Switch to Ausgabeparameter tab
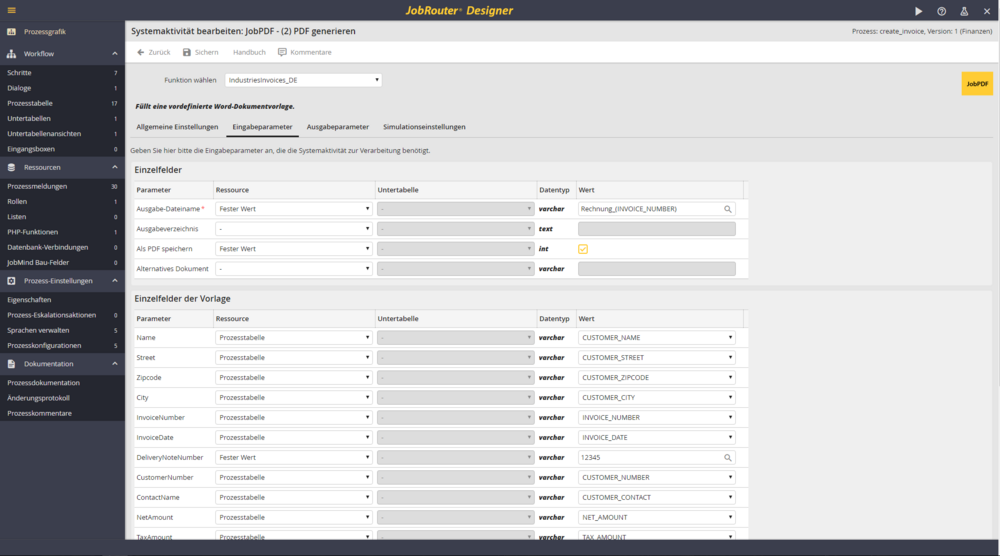The width and height of the screenshot is (1000, 556). [x=338, y=127]
